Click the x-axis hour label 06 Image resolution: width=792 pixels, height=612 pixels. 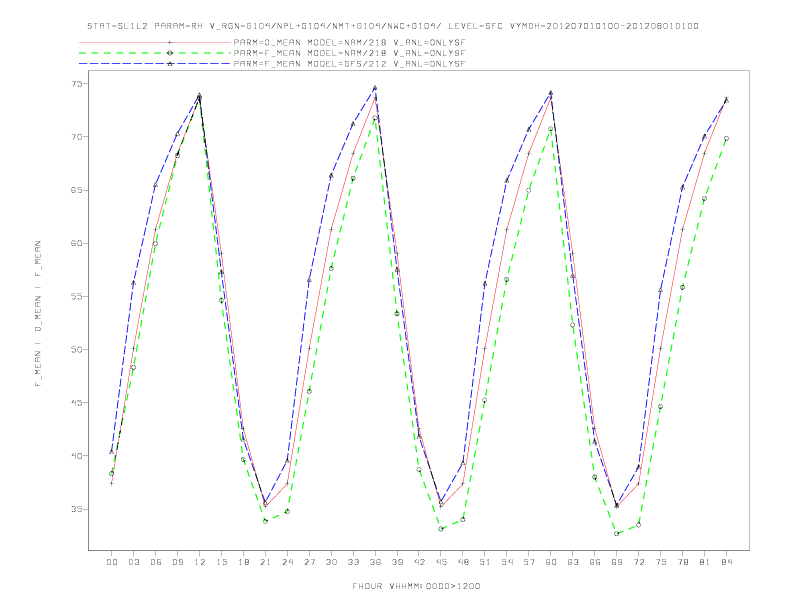coord(156,562)
